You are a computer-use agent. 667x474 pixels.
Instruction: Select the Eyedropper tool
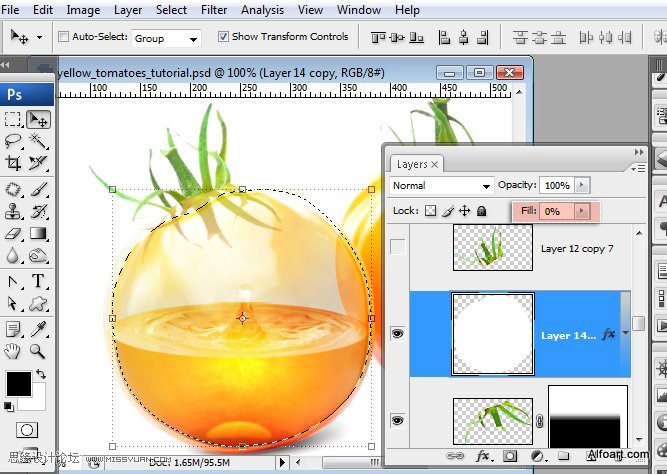coord(38,329)
